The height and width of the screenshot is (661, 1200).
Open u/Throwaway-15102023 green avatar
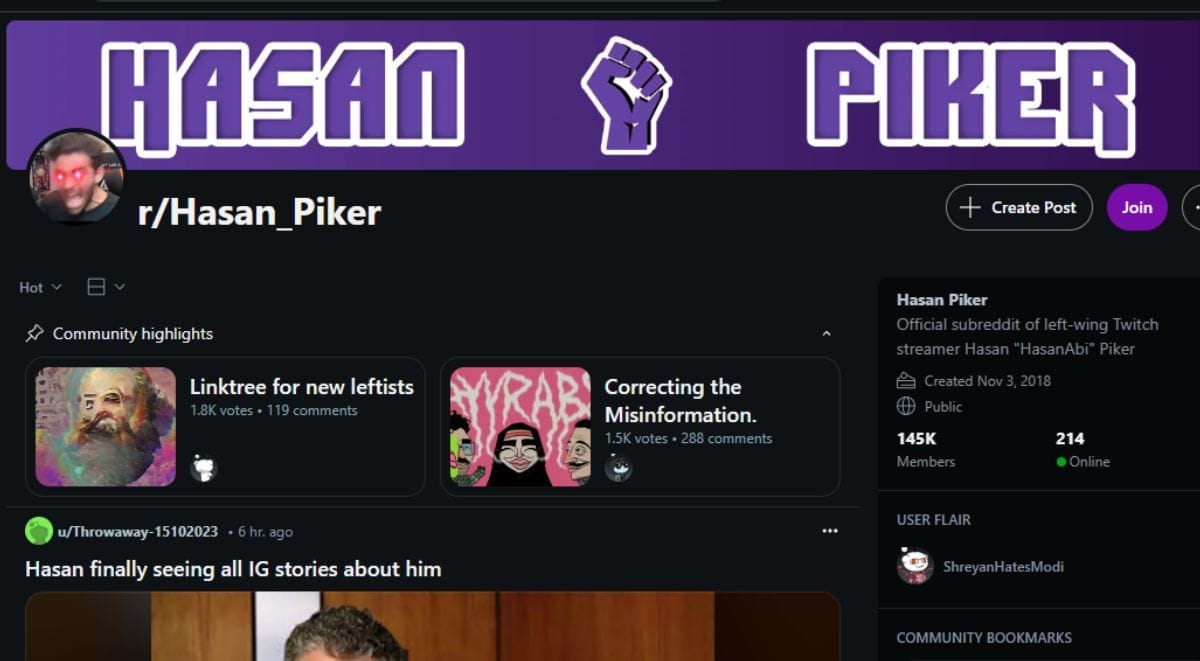coord(38,531)
